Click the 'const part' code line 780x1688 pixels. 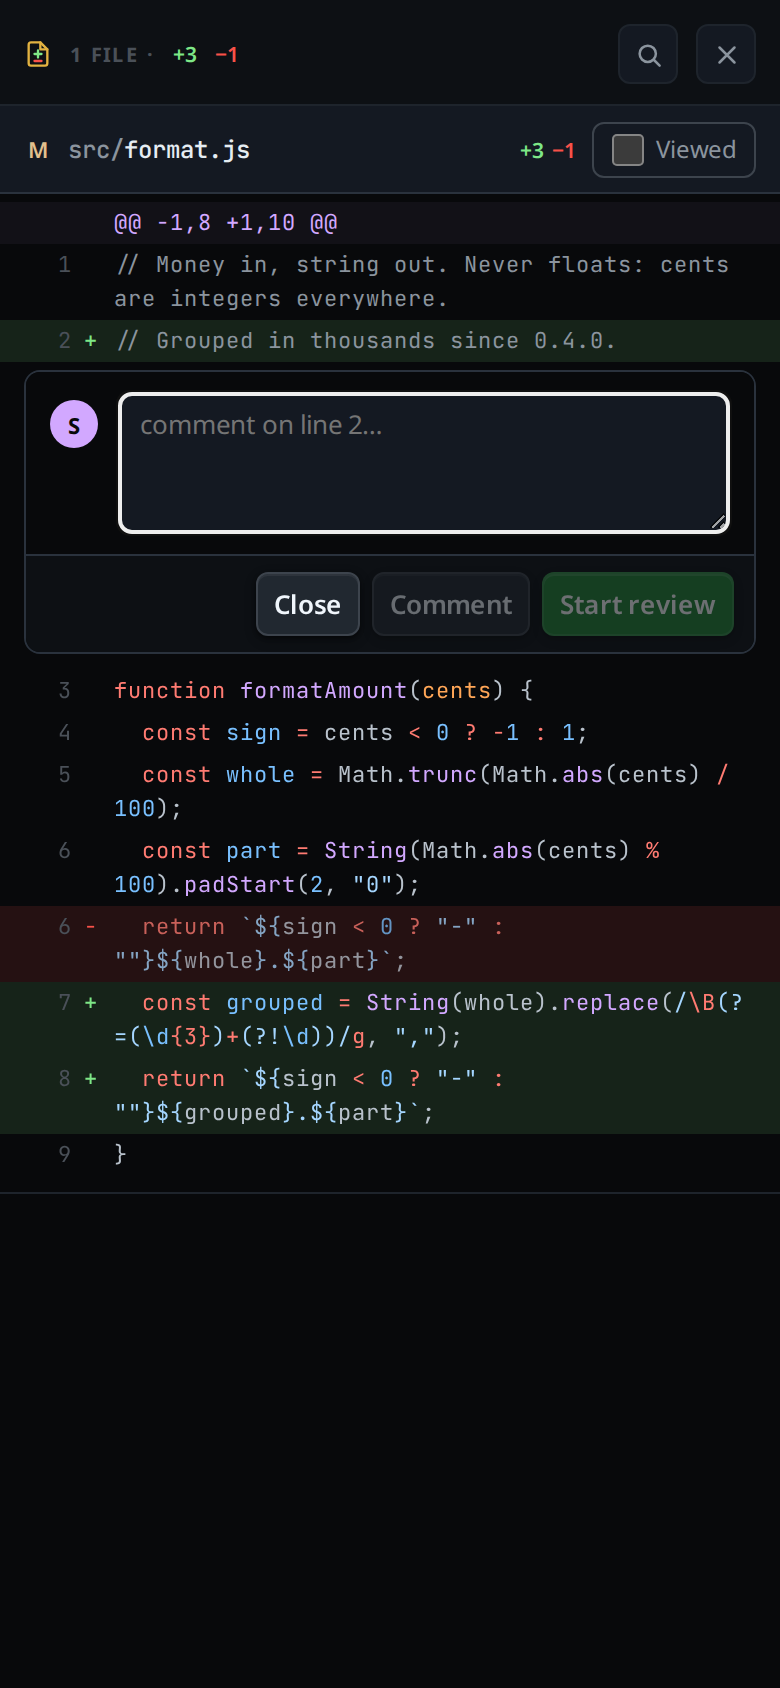tap(390, 868)
